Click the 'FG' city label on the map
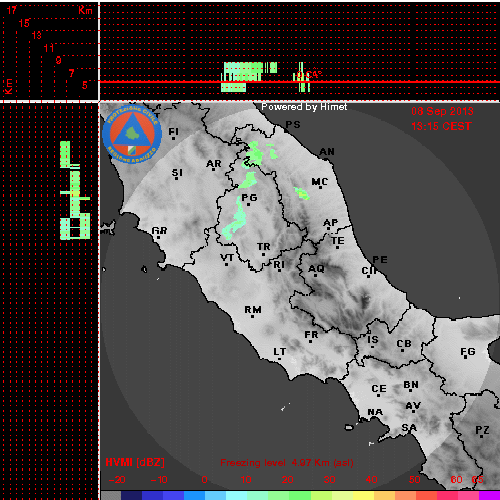The width and height of the screenshot is (500, 500). pyautogui.click(x=468, y=352)
